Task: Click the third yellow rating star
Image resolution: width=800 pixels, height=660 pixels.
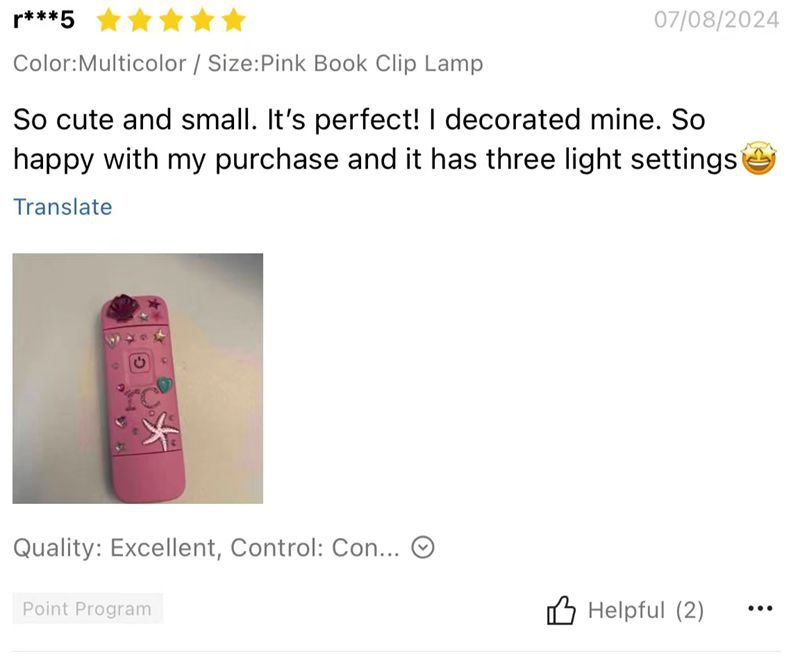Action: [x=171, y=20]
